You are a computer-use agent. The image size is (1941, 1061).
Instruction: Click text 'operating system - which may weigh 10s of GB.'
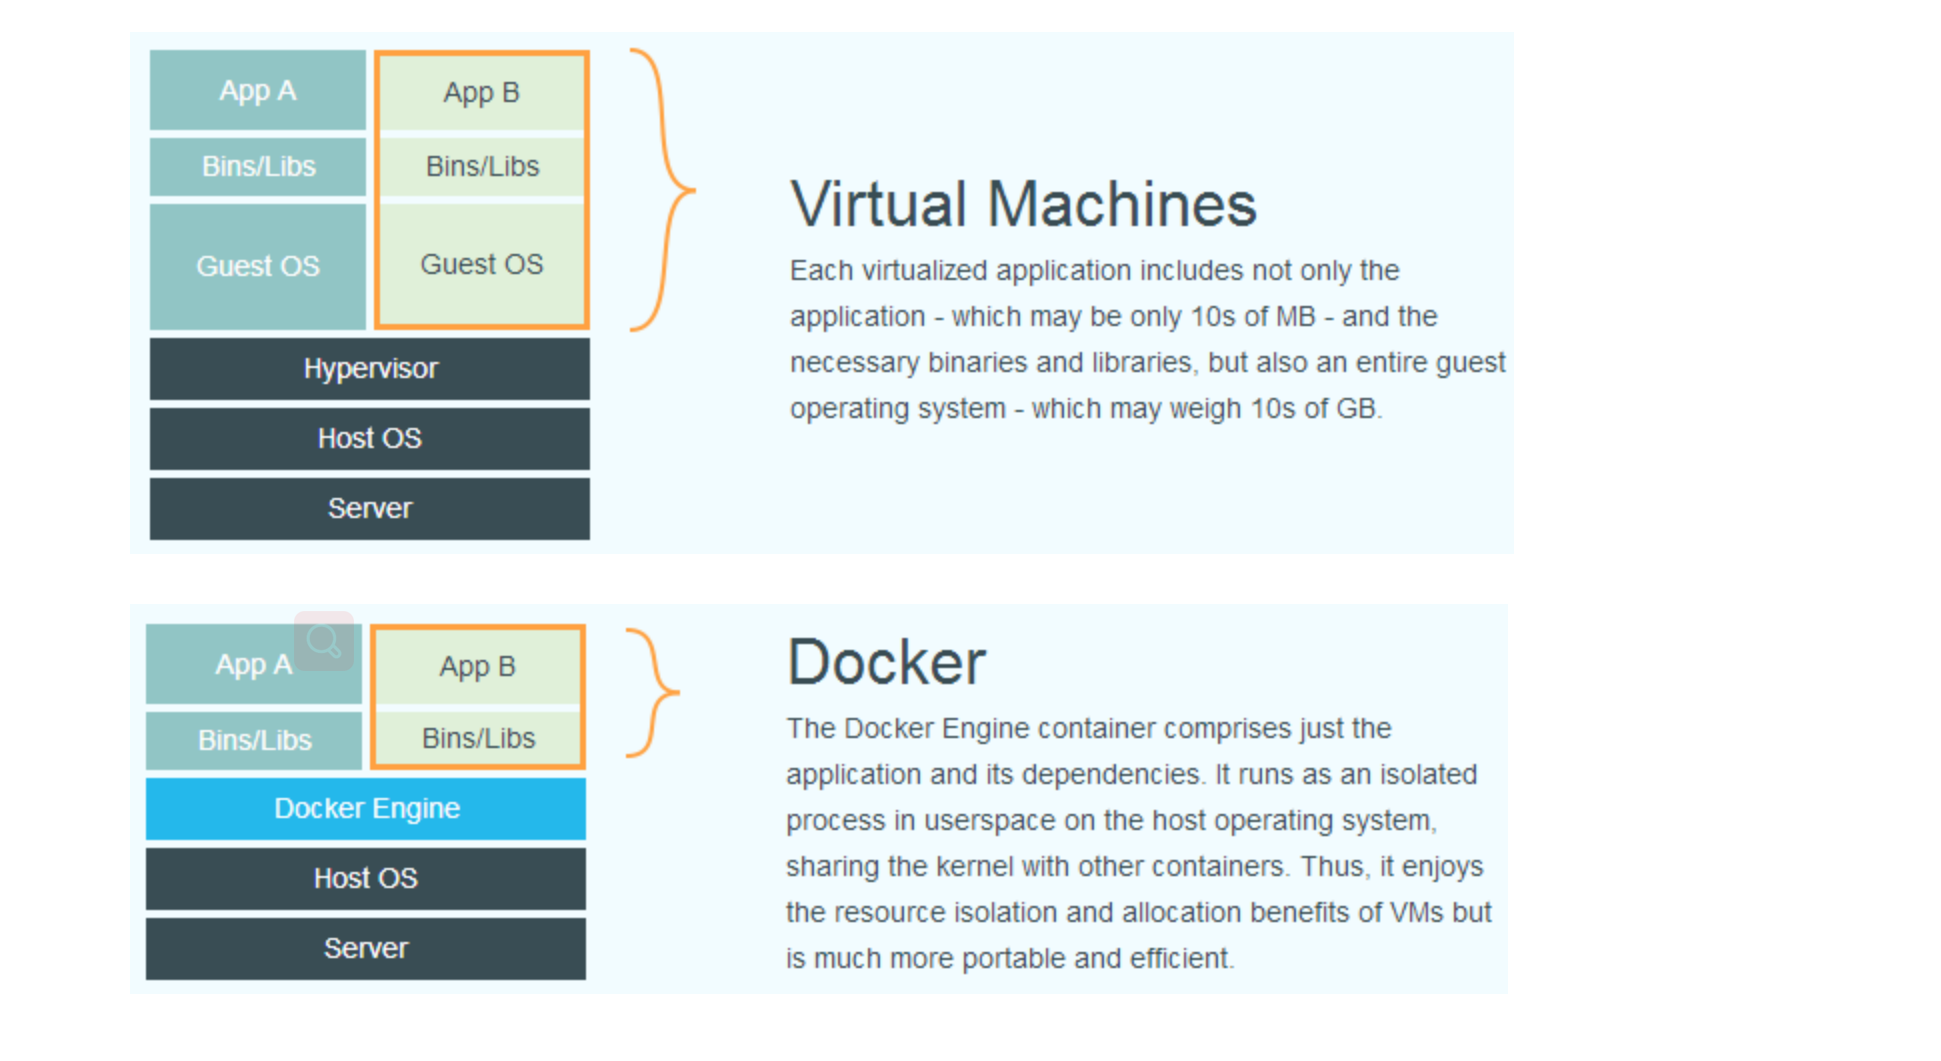tap(1086, 409)
